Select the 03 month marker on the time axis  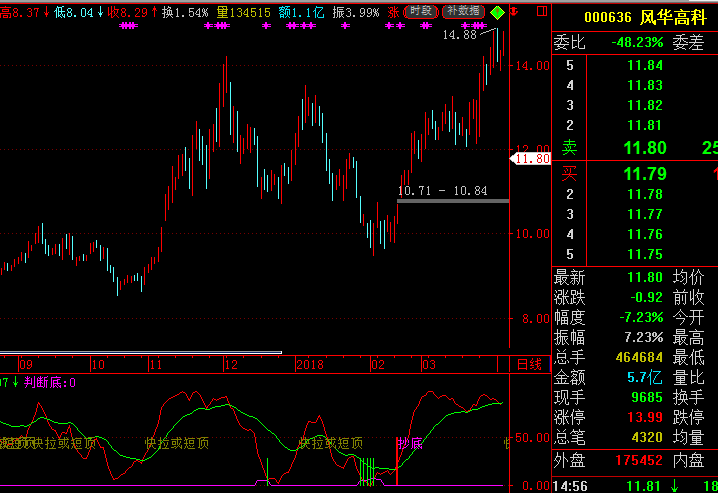429,365
